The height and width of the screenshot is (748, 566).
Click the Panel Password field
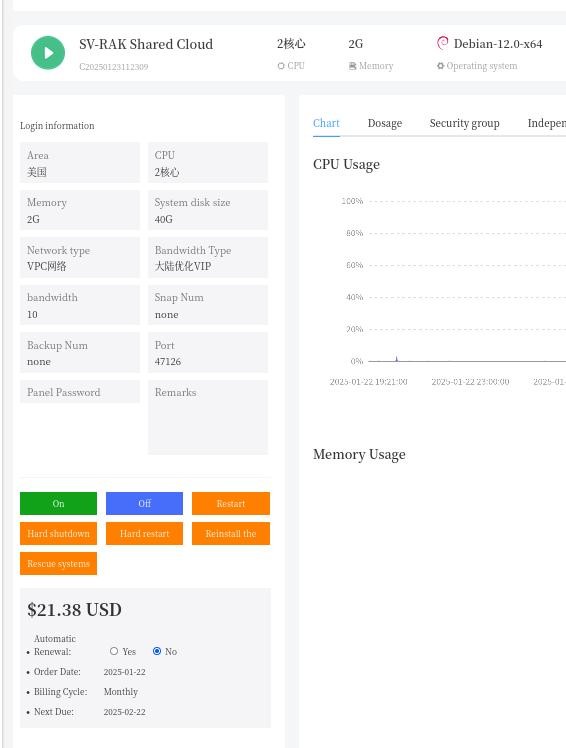pos(80,392)
